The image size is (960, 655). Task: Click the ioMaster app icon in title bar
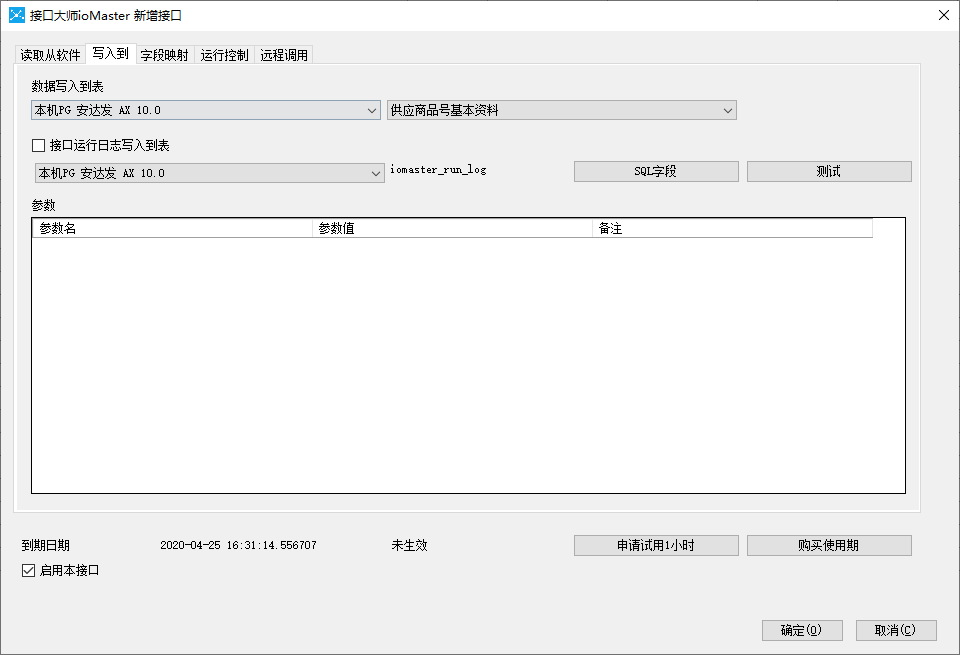tap(16, 15)
